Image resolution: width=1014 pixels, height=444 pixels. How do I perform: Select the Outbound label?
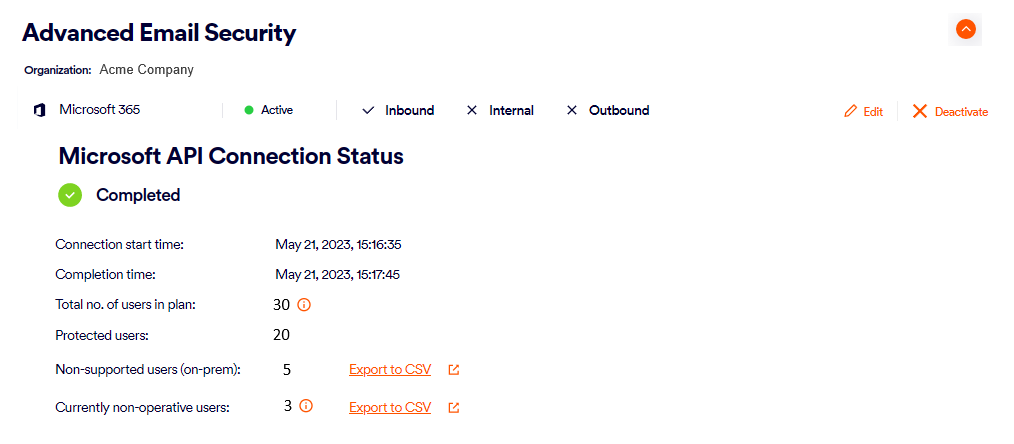click(619, 110)
